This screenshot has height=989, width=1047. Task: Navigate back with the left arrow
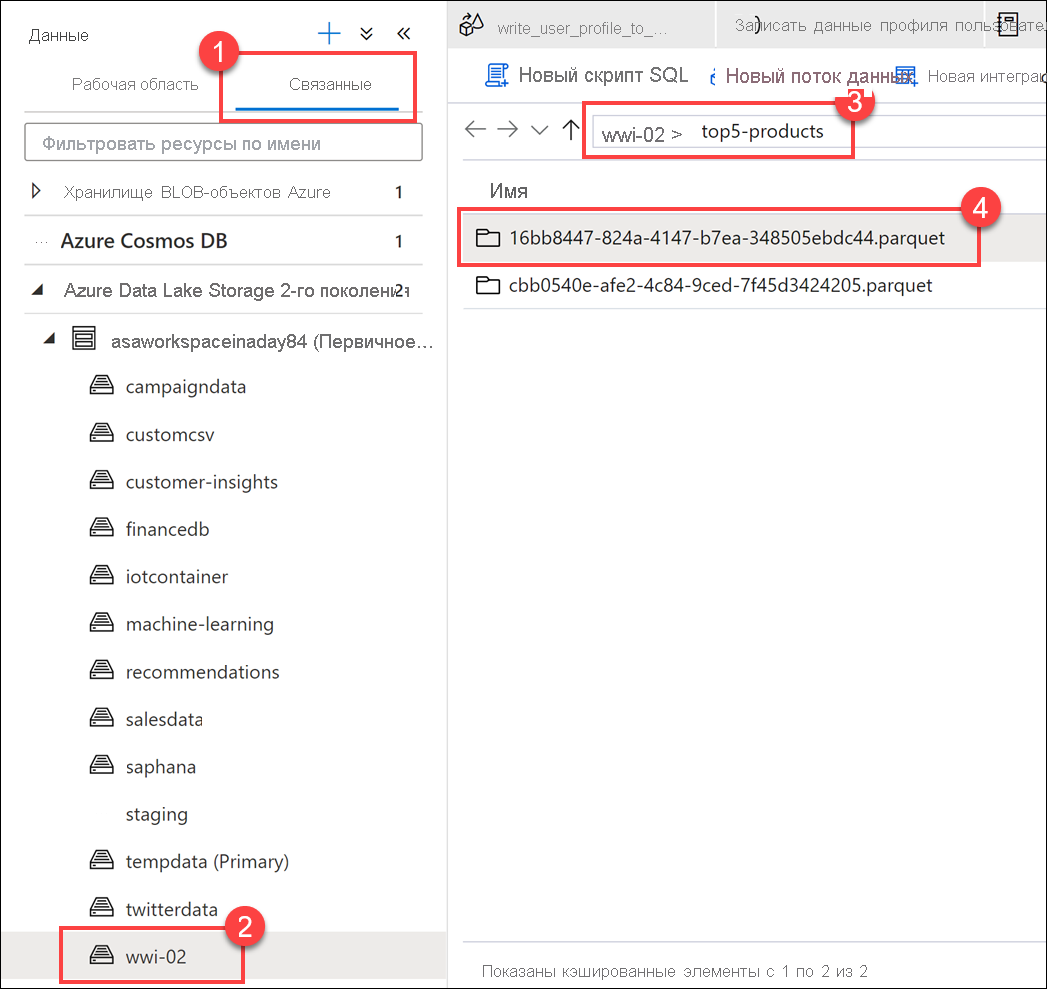(x=475, y=129)
